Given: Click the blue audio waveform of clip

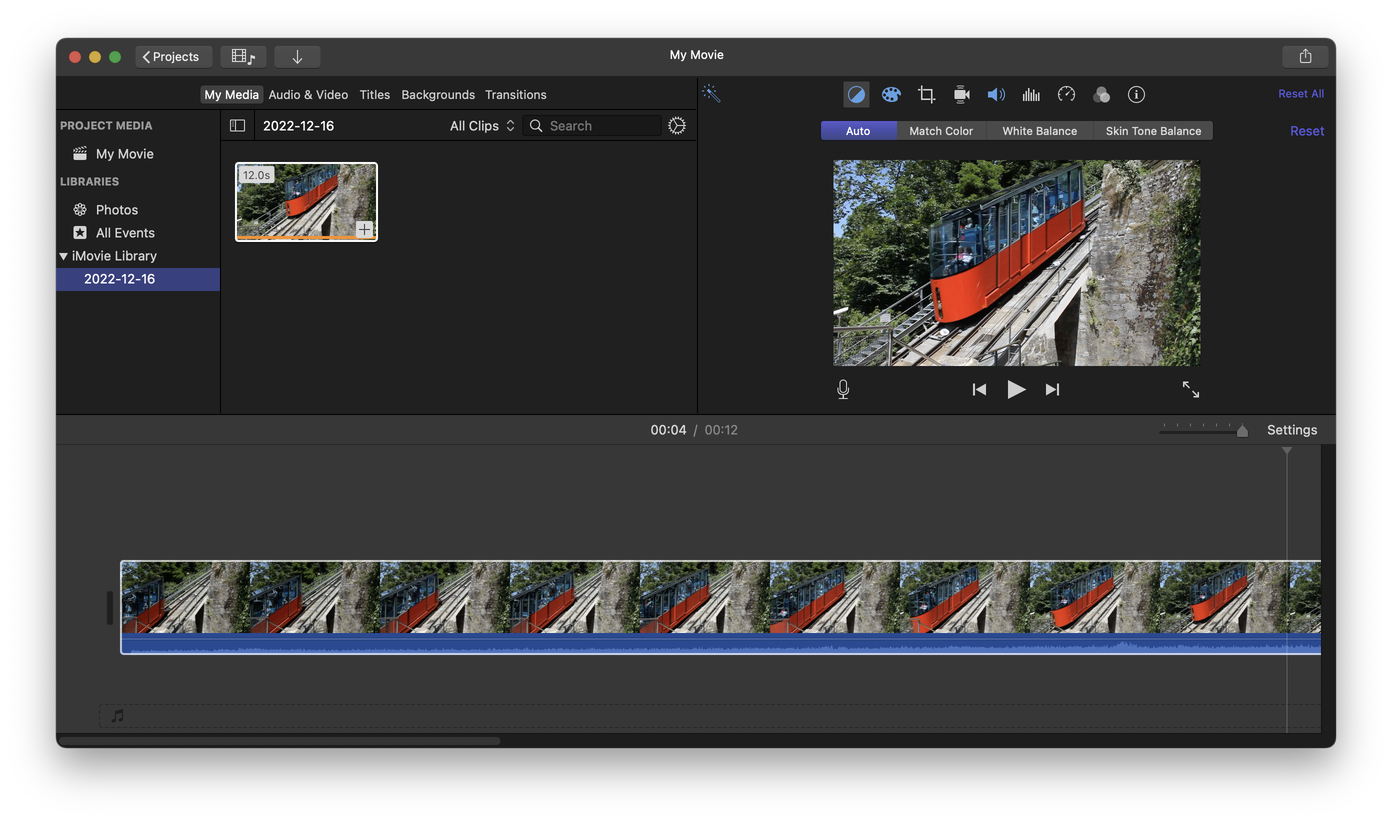Looking at the screenshot, I should (720, 644).
